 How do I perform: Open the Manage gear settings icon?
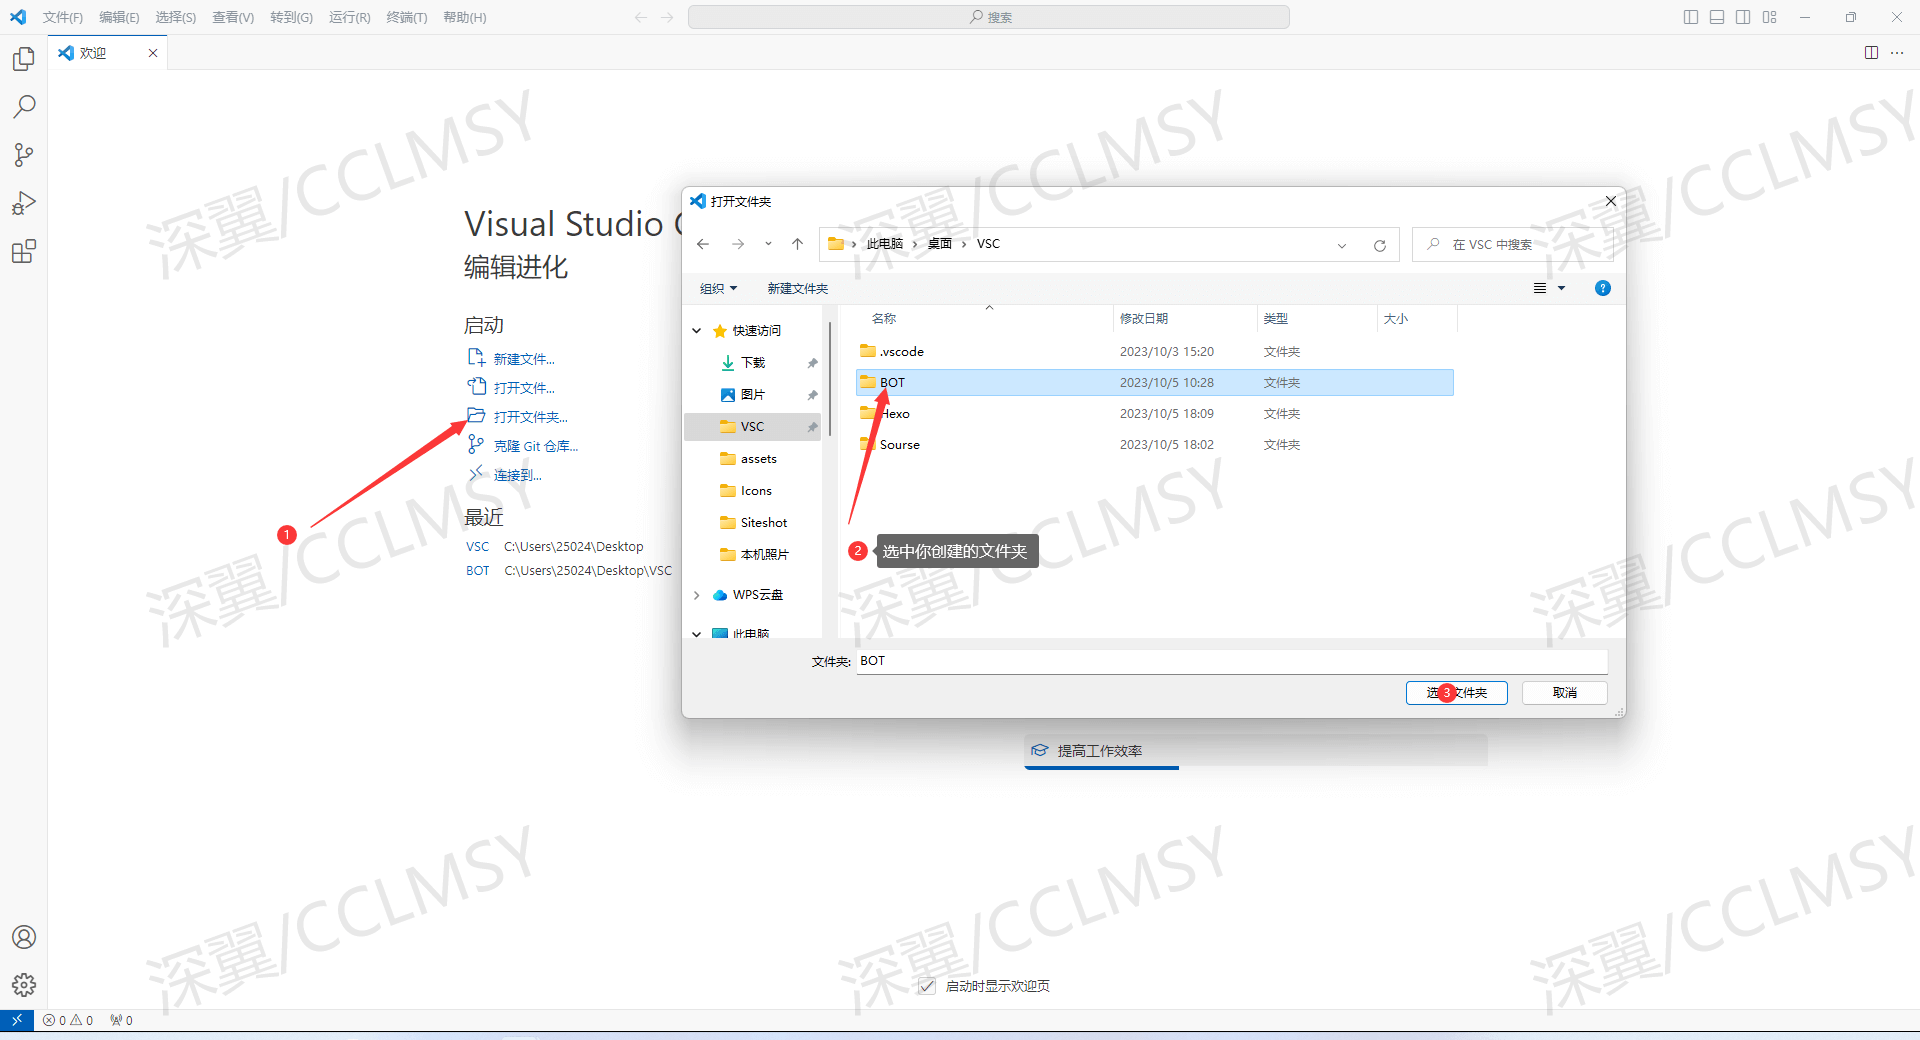[24, 985]
